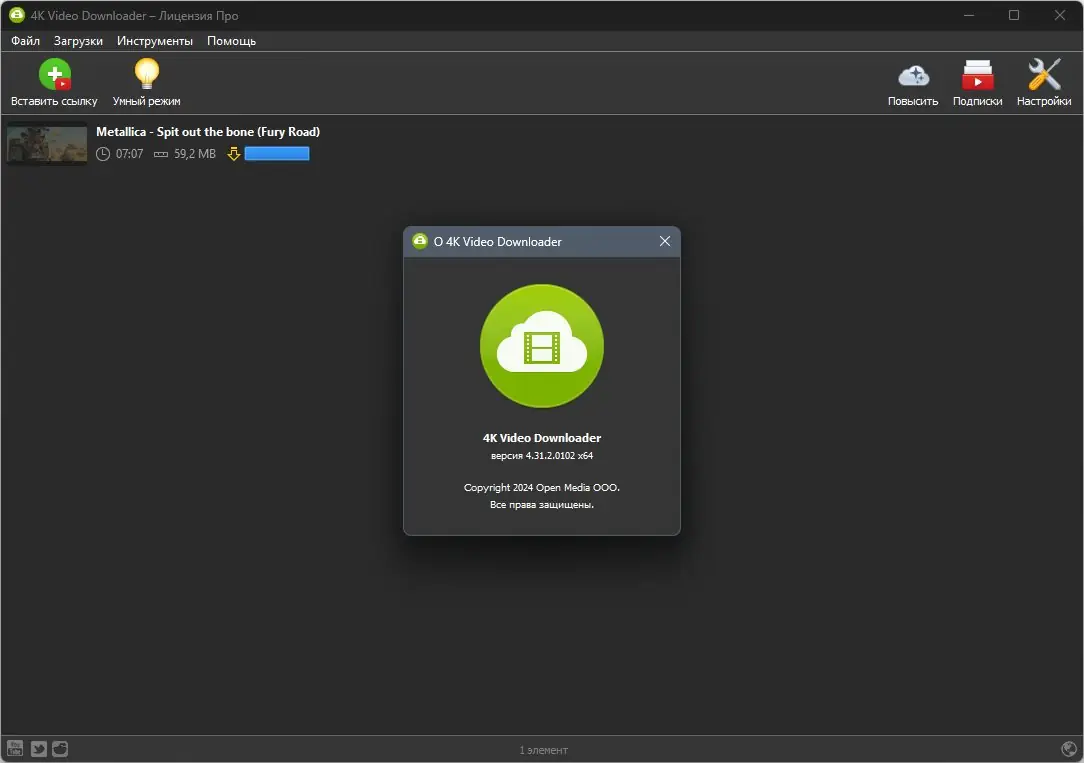Click the yellow download arrow icon
The width and height of the screenshot is (1084, 763).
click(234, 153)
